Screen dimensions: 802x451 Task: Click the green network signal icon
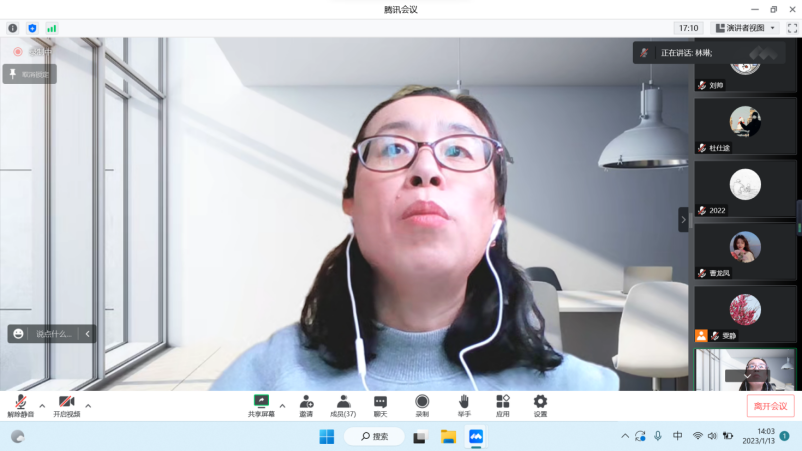(51, 28)
